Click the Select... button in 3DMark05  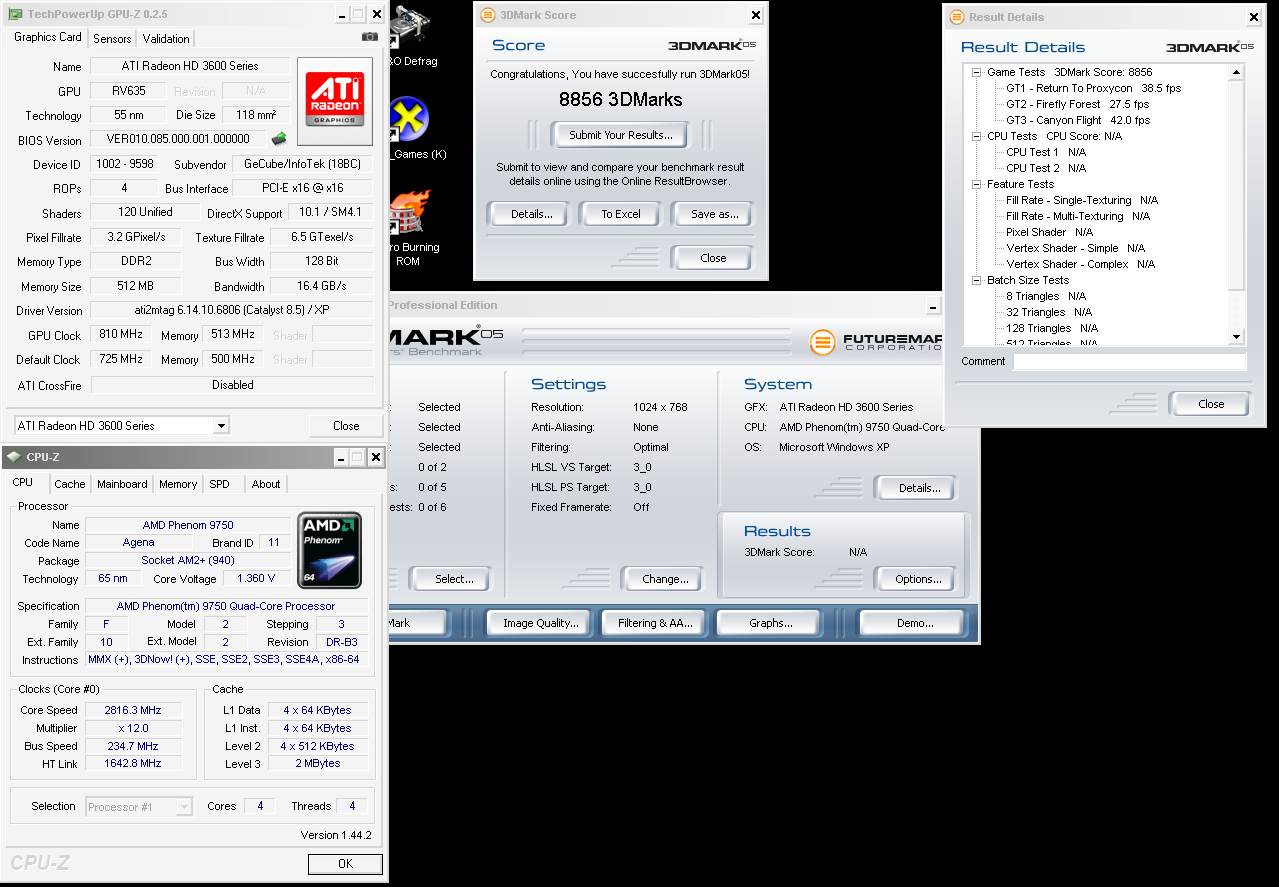[x=454, y=578]
